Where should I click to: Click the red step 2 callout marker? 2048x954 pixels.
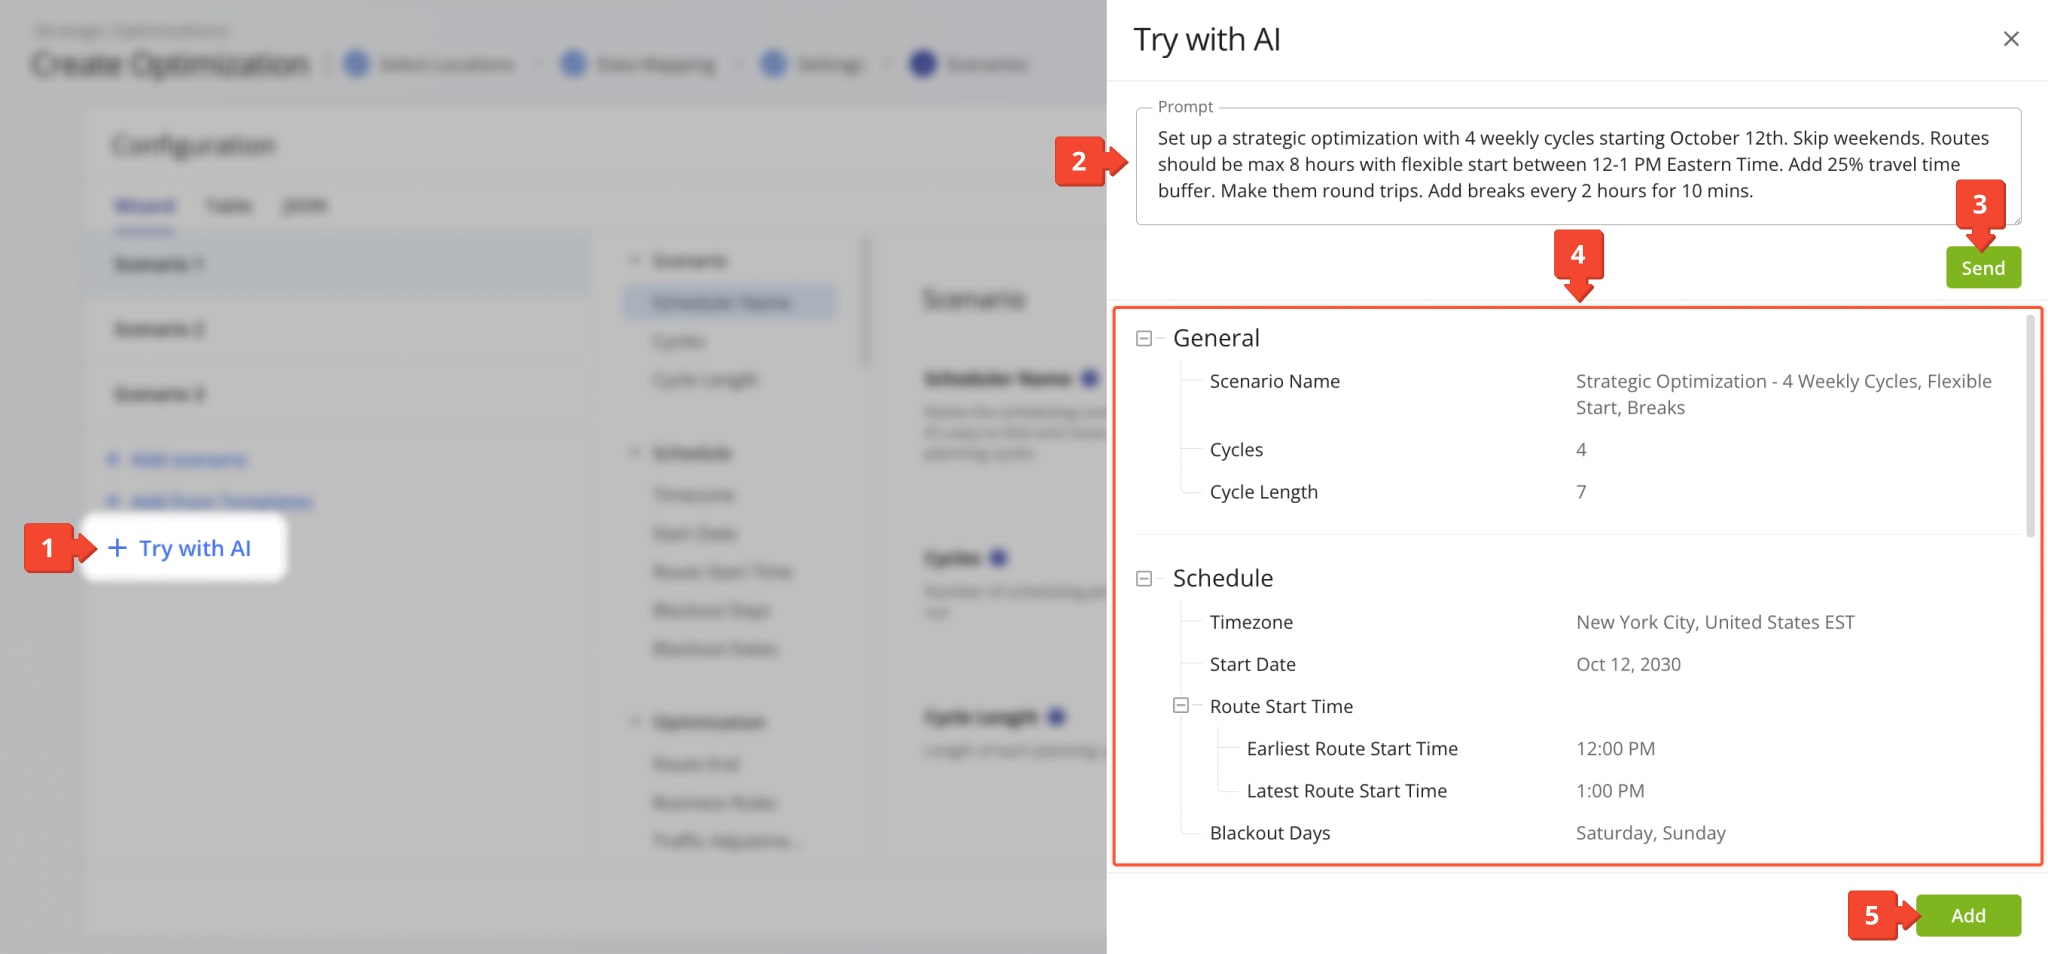coord(1079,161)
